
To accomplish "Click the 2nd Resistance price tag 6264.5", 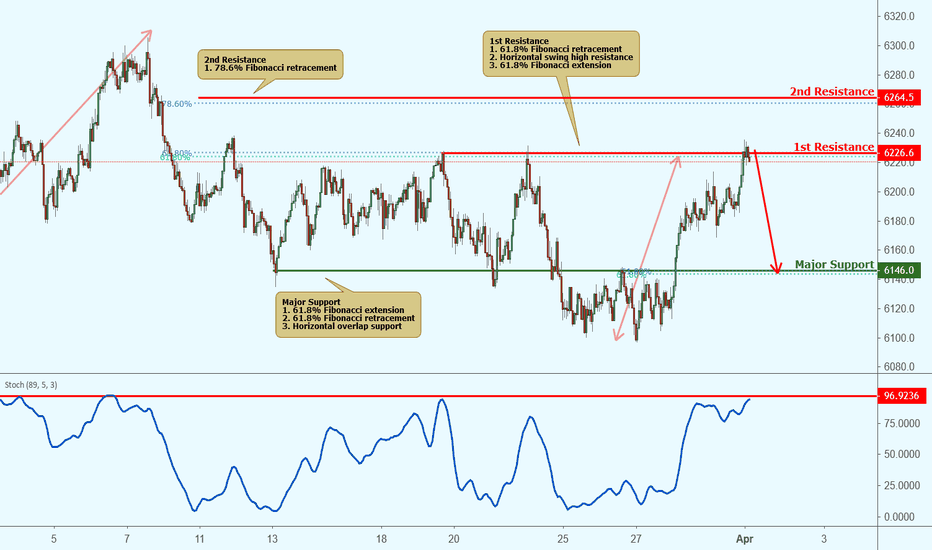I will tap(899, 97).
